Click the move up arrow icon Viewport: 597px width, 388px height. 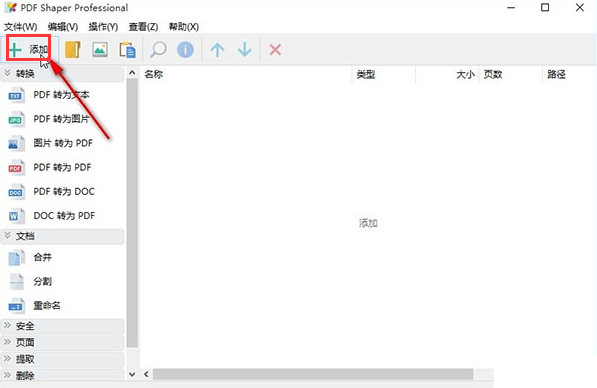[217, 49]
